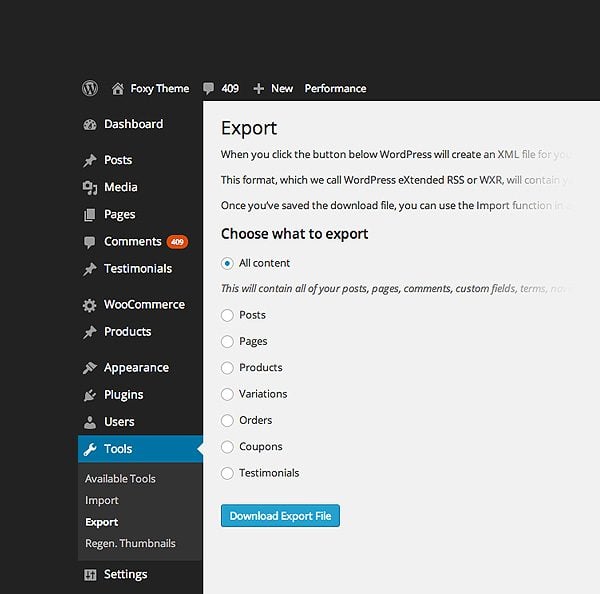
Task: Choose the Orders radio option
Action: 227,421
